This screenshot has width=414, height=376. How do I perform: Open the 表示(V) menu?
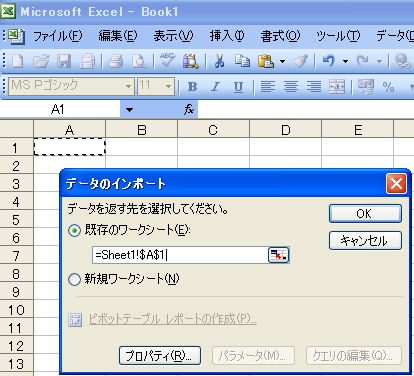point(173,36)
